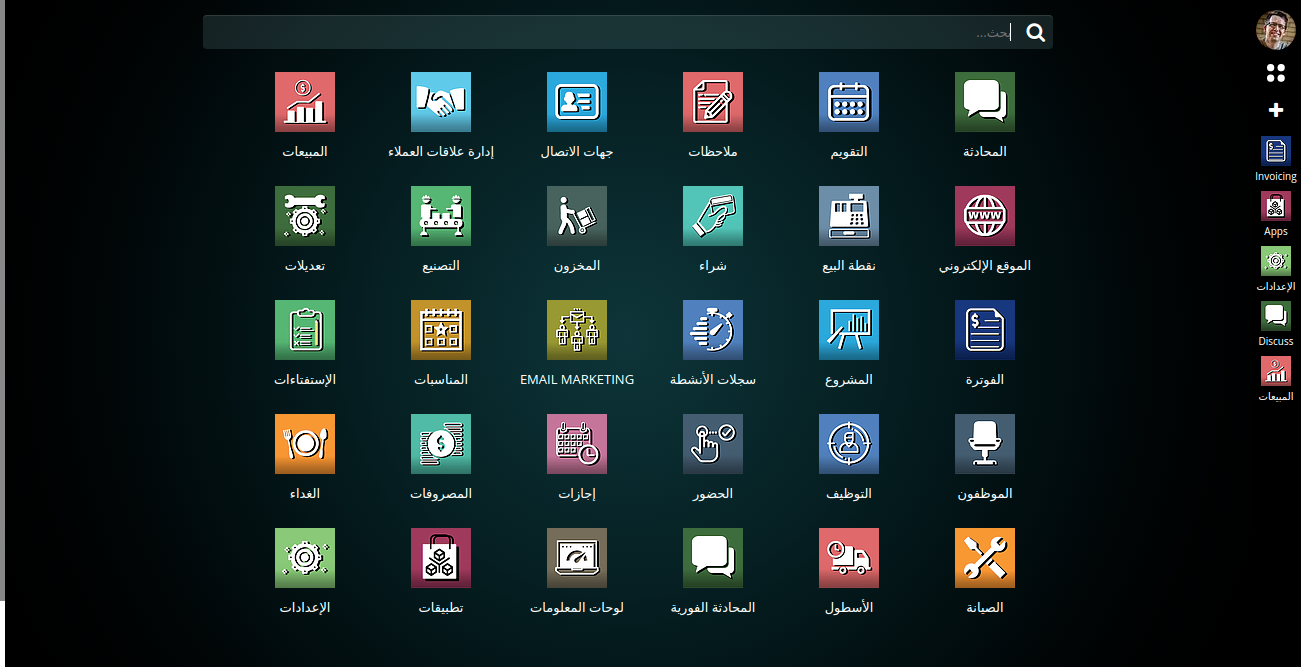The width and height of the screenshot is (1301, 667).
Task: Open the Maintenance app with tools icon
Action: (984, 558)
